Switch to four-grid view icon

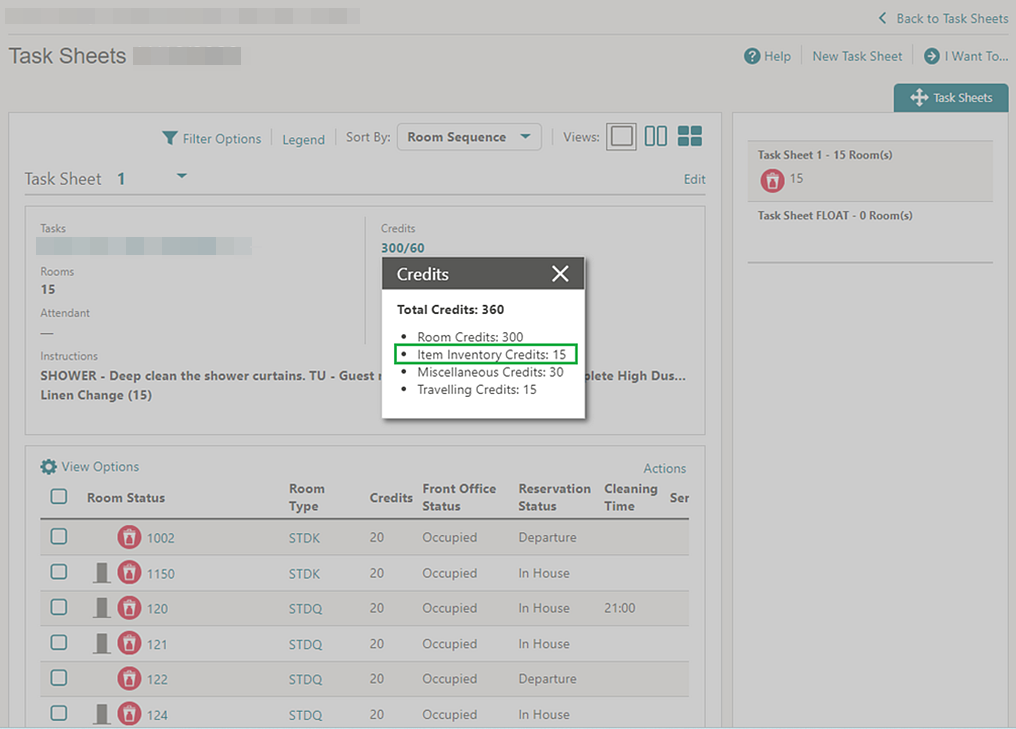pyautogui.click(x=689, y=137)
